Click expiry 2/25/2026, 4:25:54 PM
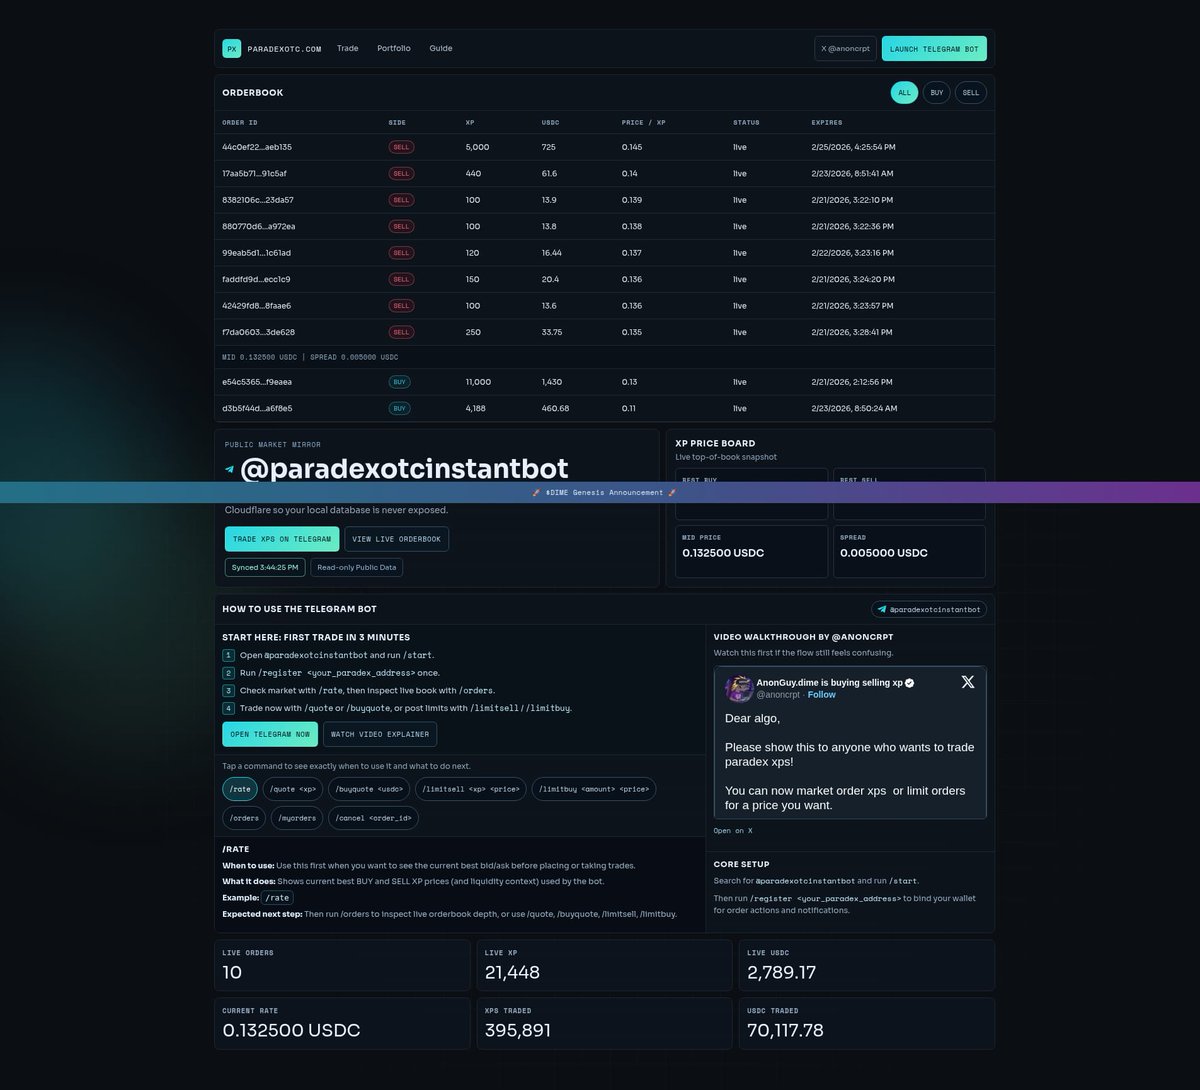 [853, 147]
